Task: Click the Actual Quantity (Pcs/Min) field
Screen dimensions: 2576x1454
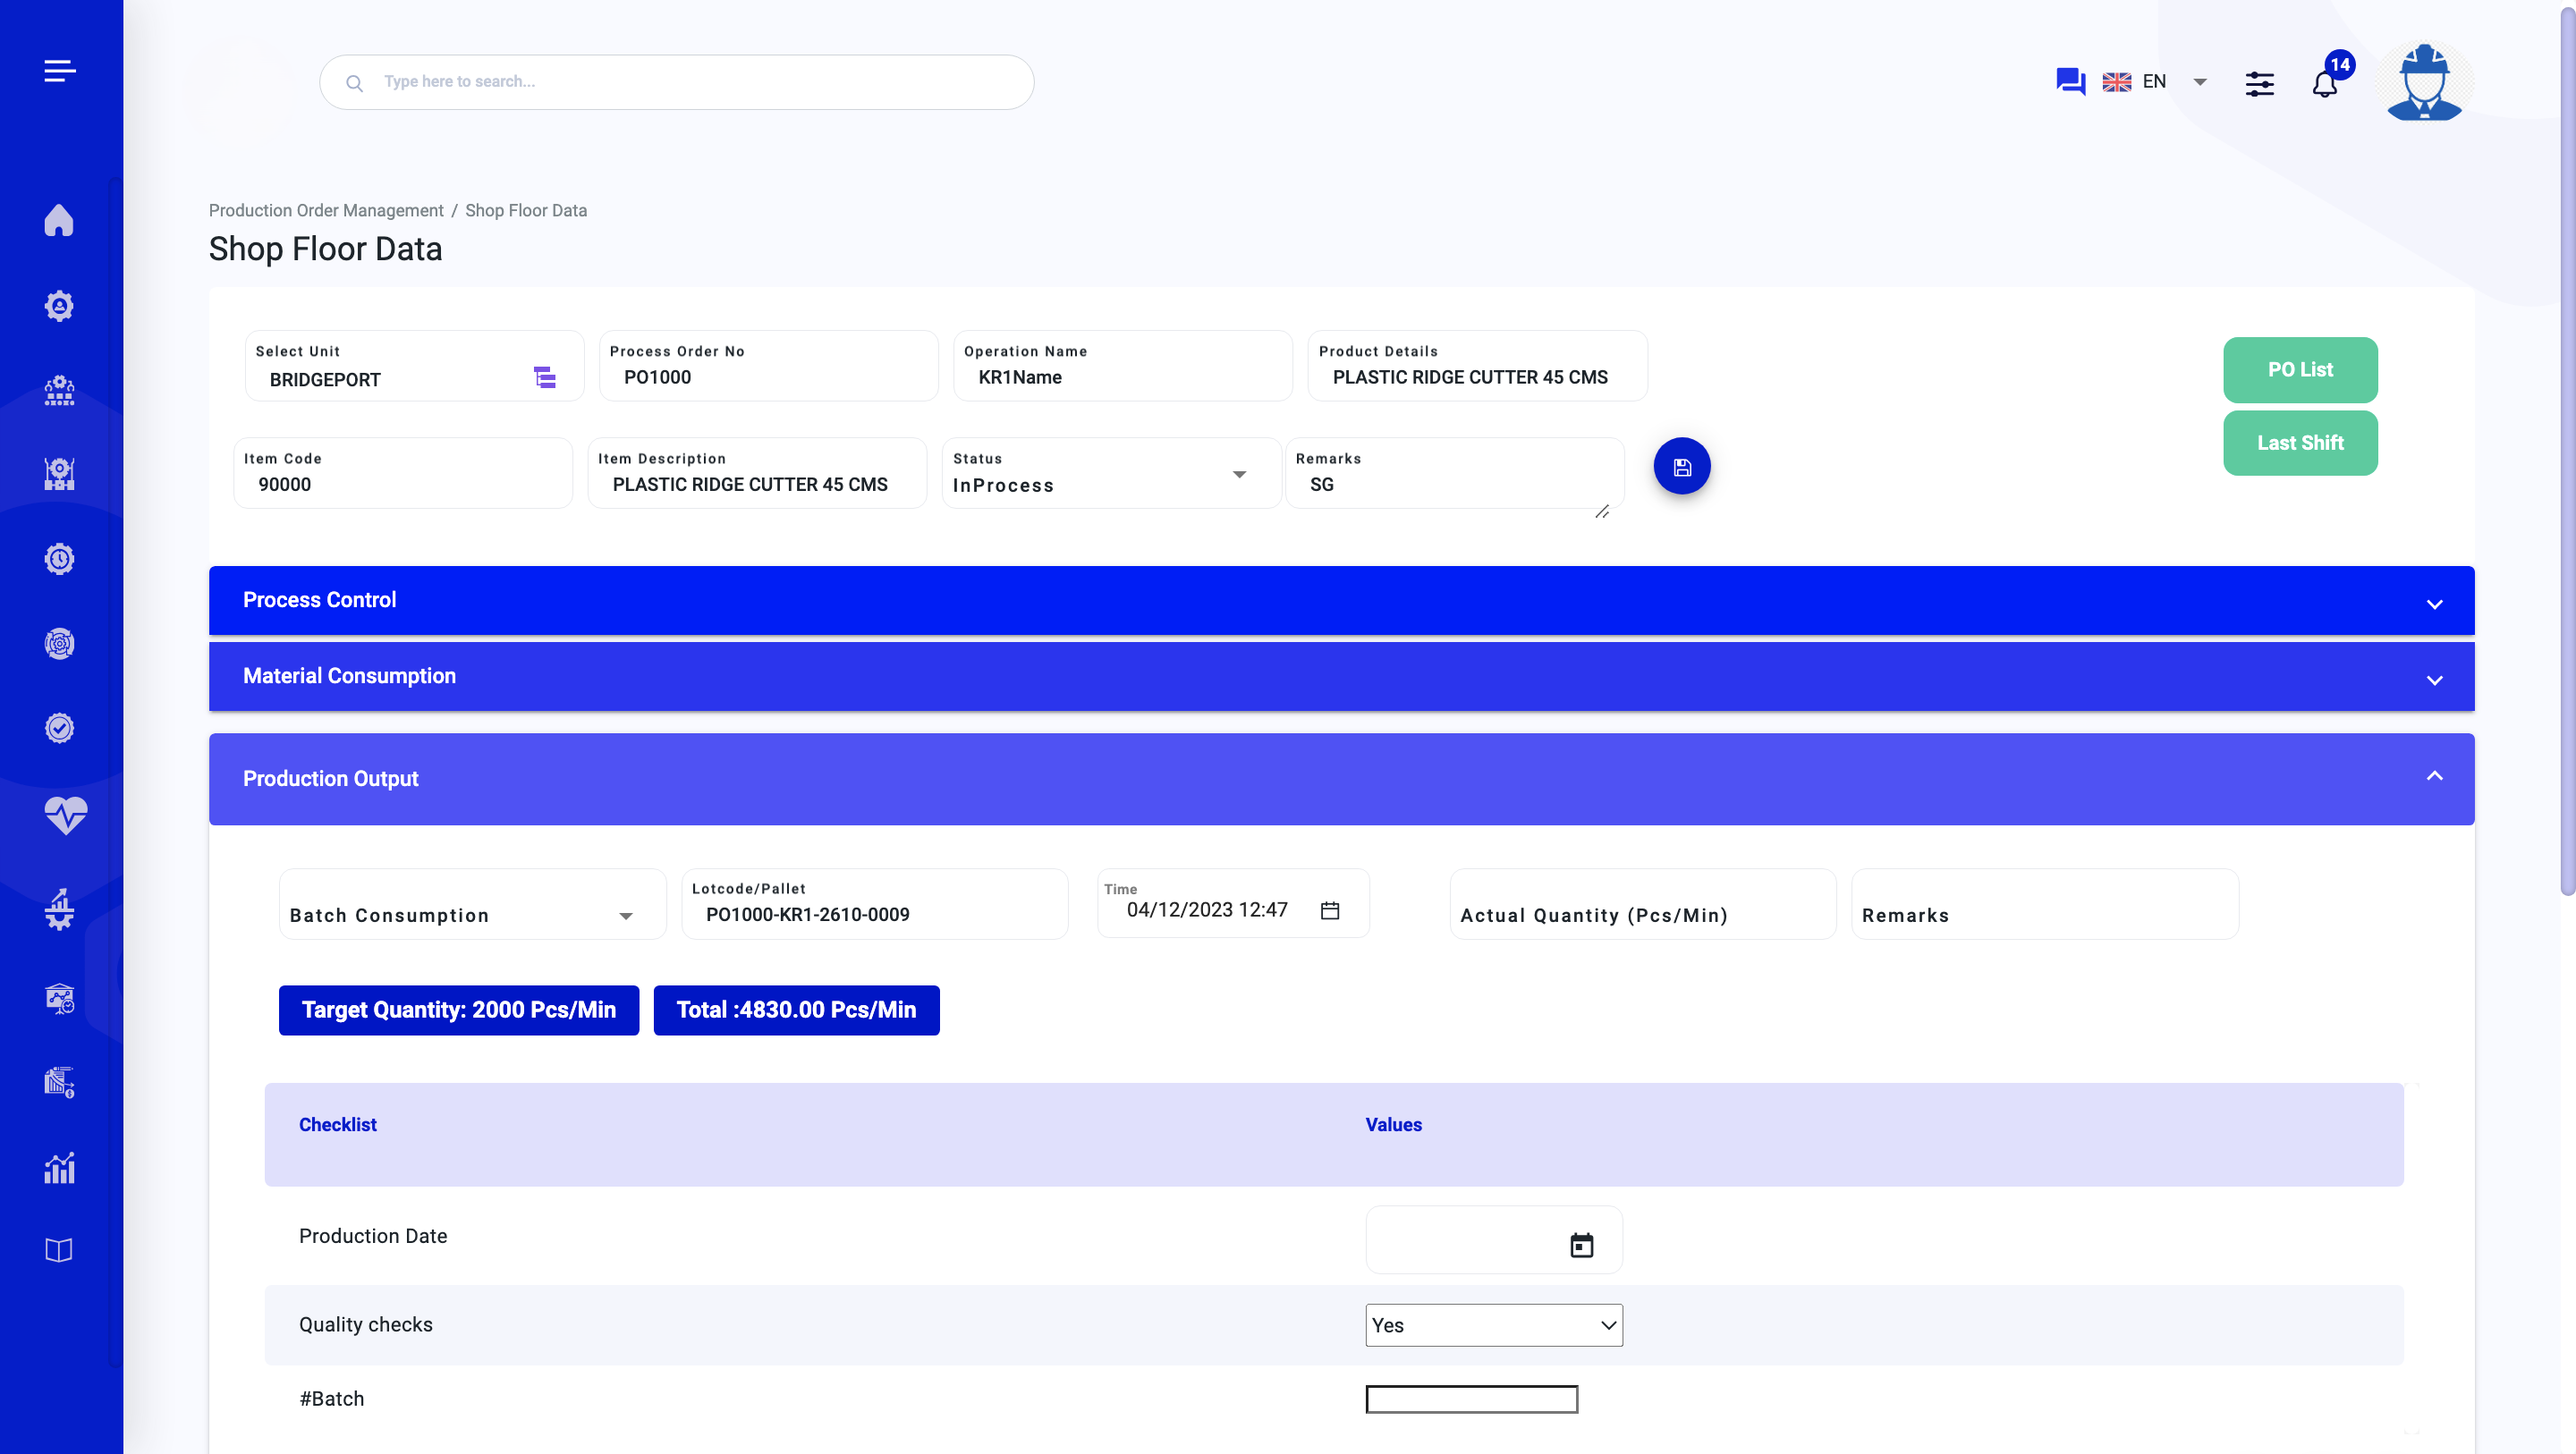Action: (x=1642, y=904)
